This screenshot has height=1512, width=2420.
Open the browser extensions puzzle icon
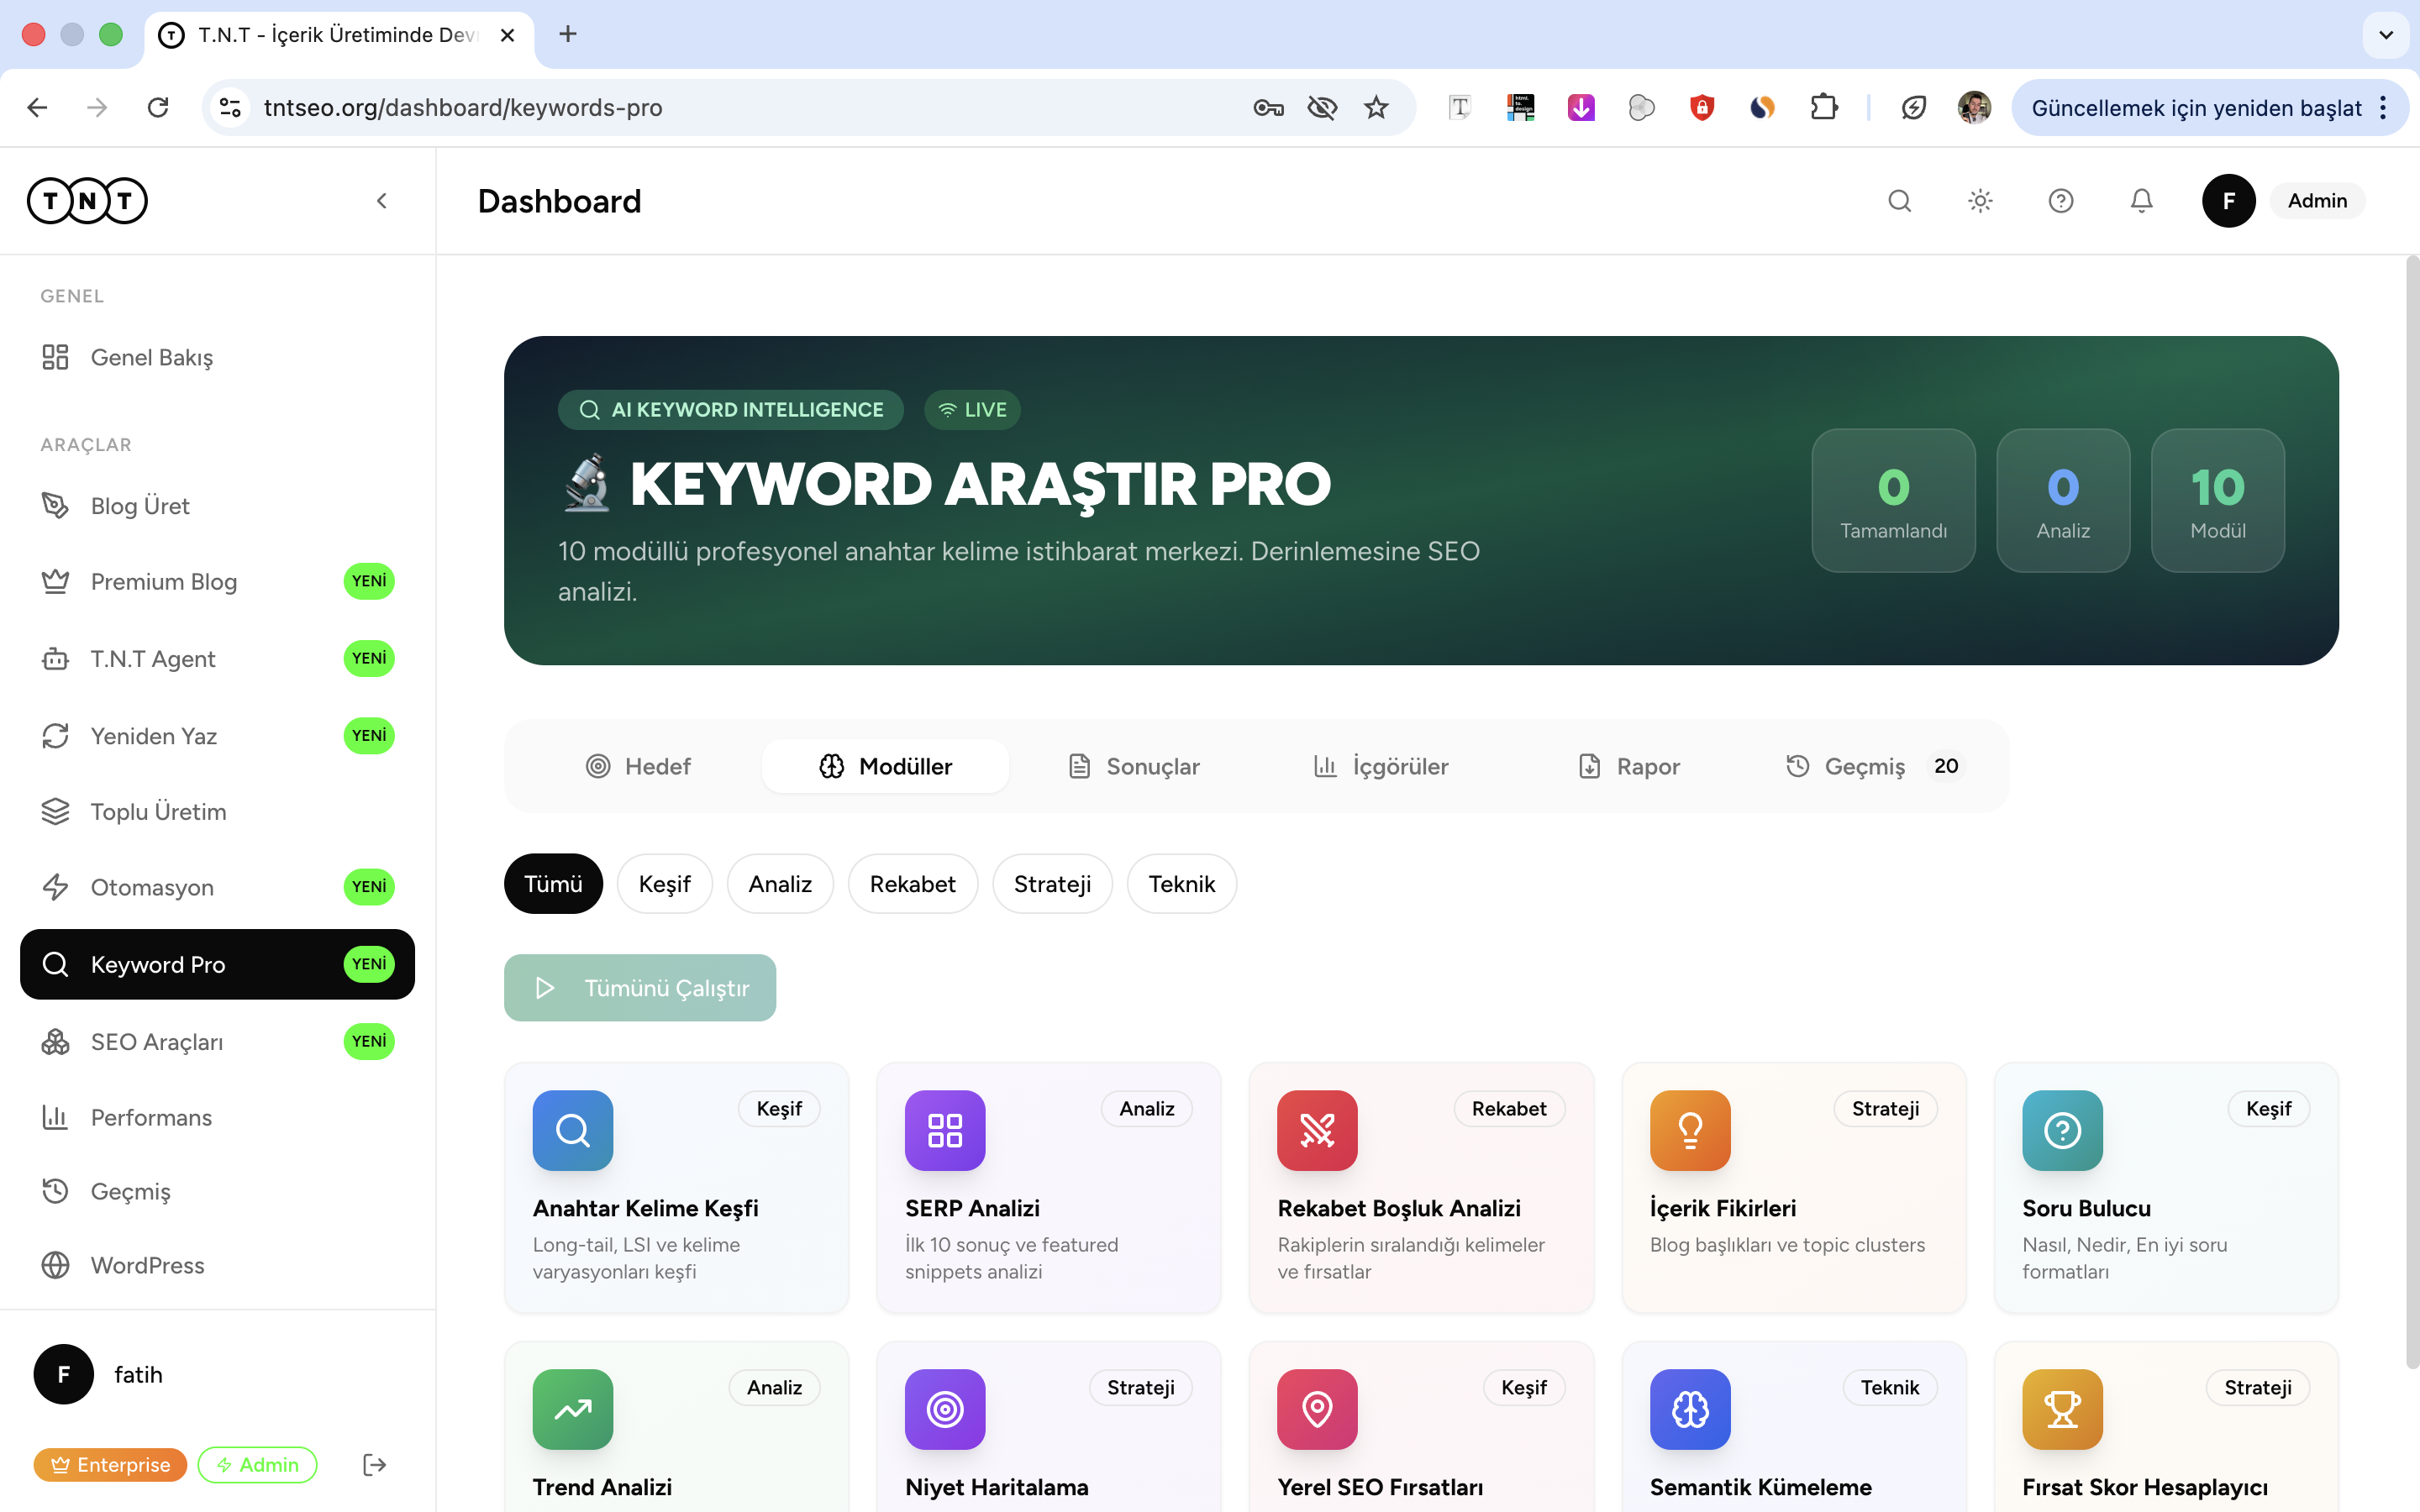pos(1824,107)
